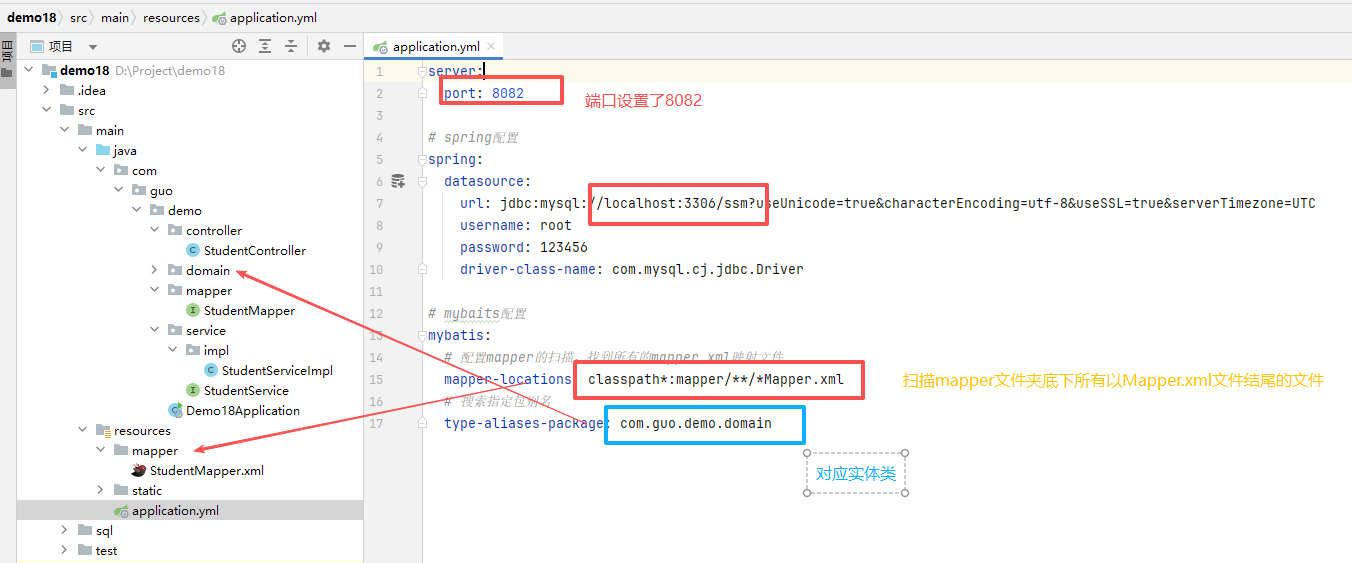The width and height of the screenshot is (1352, 563).
Task: Hide the project tool window
Action: 350,46
